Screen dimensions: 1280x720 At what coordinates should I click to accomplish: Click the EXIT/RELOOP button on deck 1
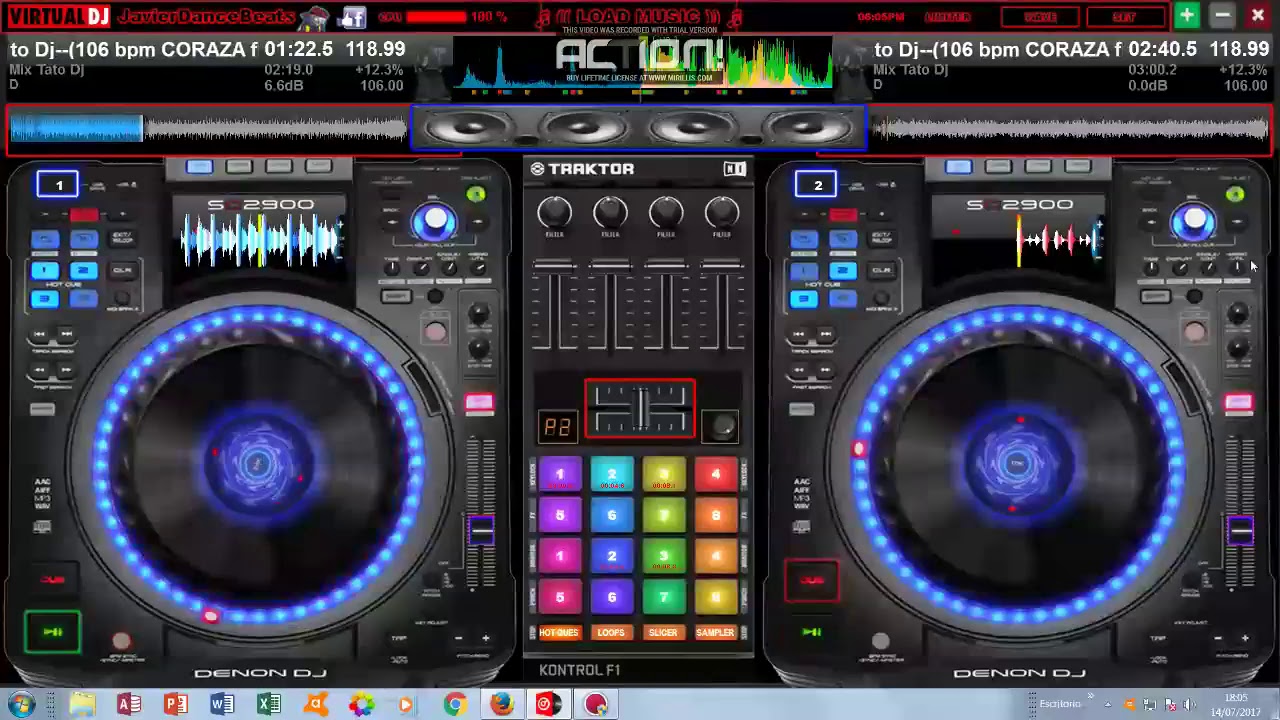122,239
